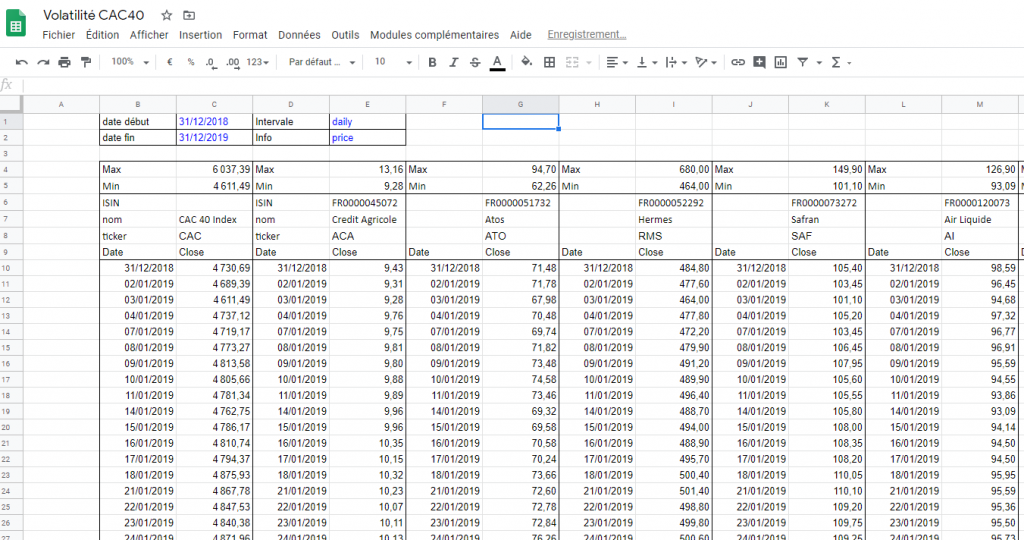The height and width of the screenshot is (540, 1024).
Task: Star the Volatilité CAC40 document
Action: click(x=167, y=15)
